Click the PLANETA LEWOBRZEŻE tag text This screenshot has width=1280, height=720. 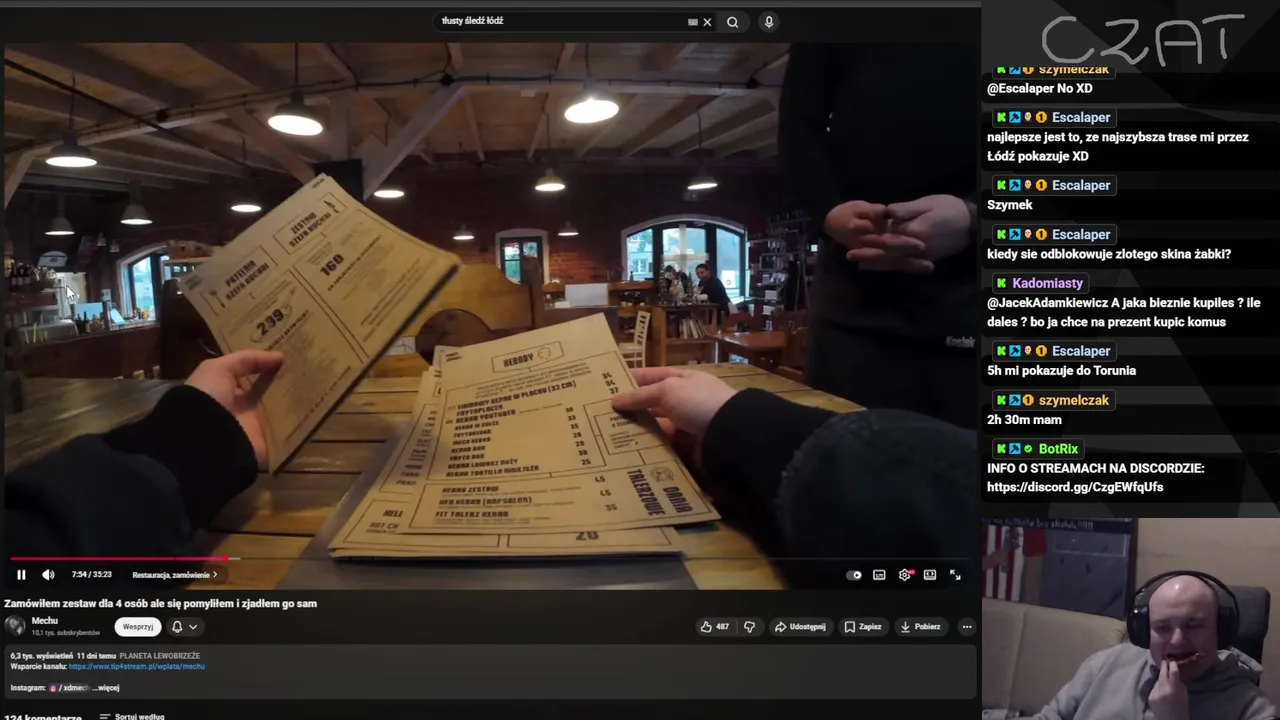(x=159, y=656)
